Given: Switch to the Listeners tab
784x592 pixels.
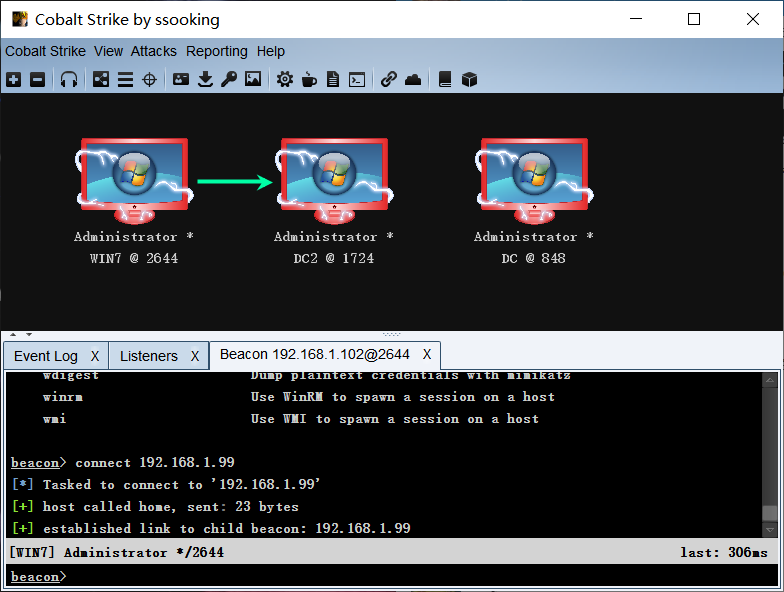Looking at the screenshot, I should coord(148,356).
